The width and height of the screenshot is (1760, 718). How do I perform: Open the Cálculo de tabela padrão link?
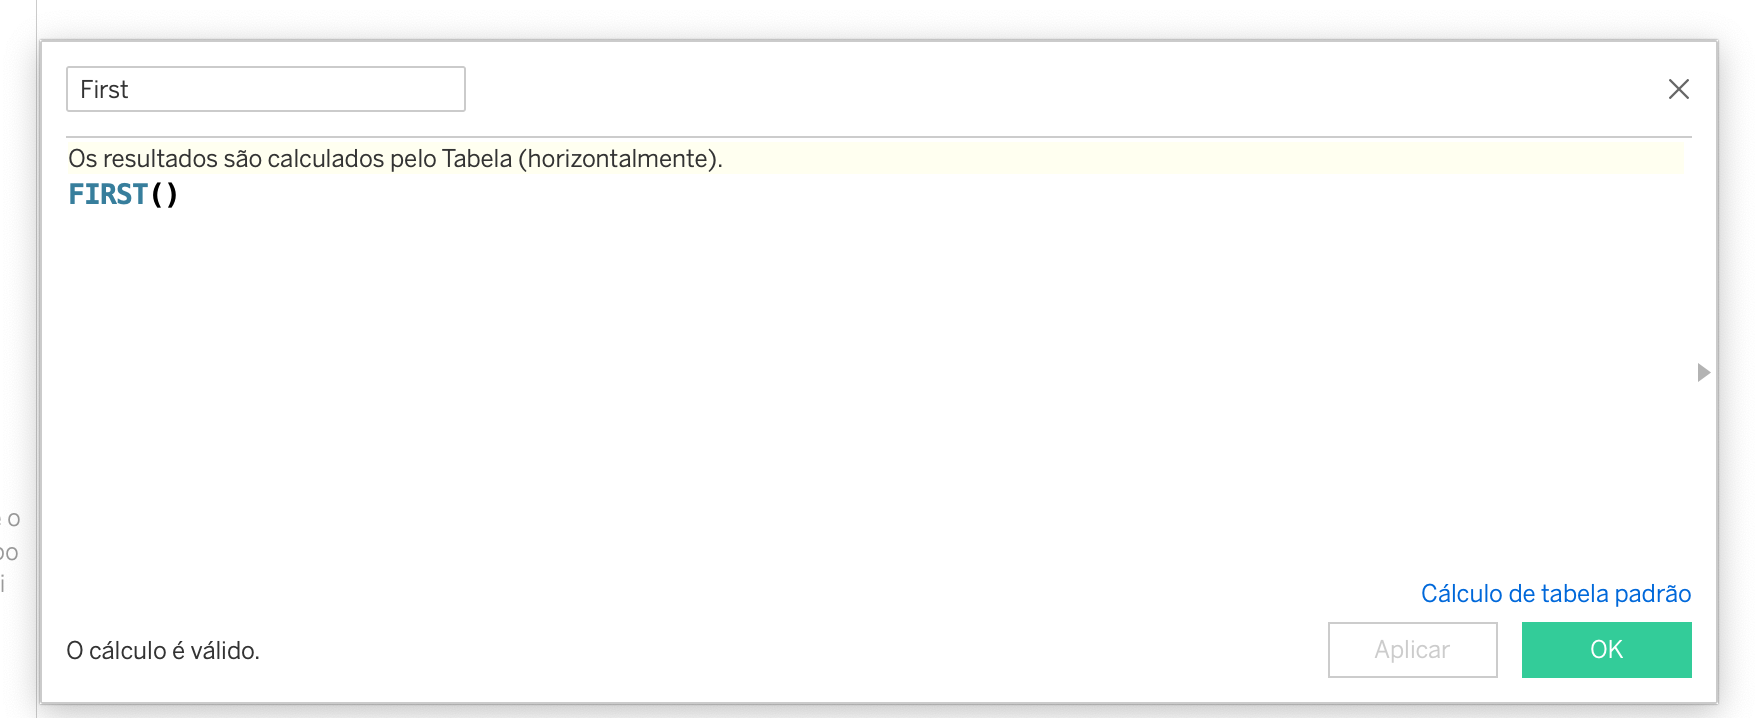click(x=1555, y=593)
